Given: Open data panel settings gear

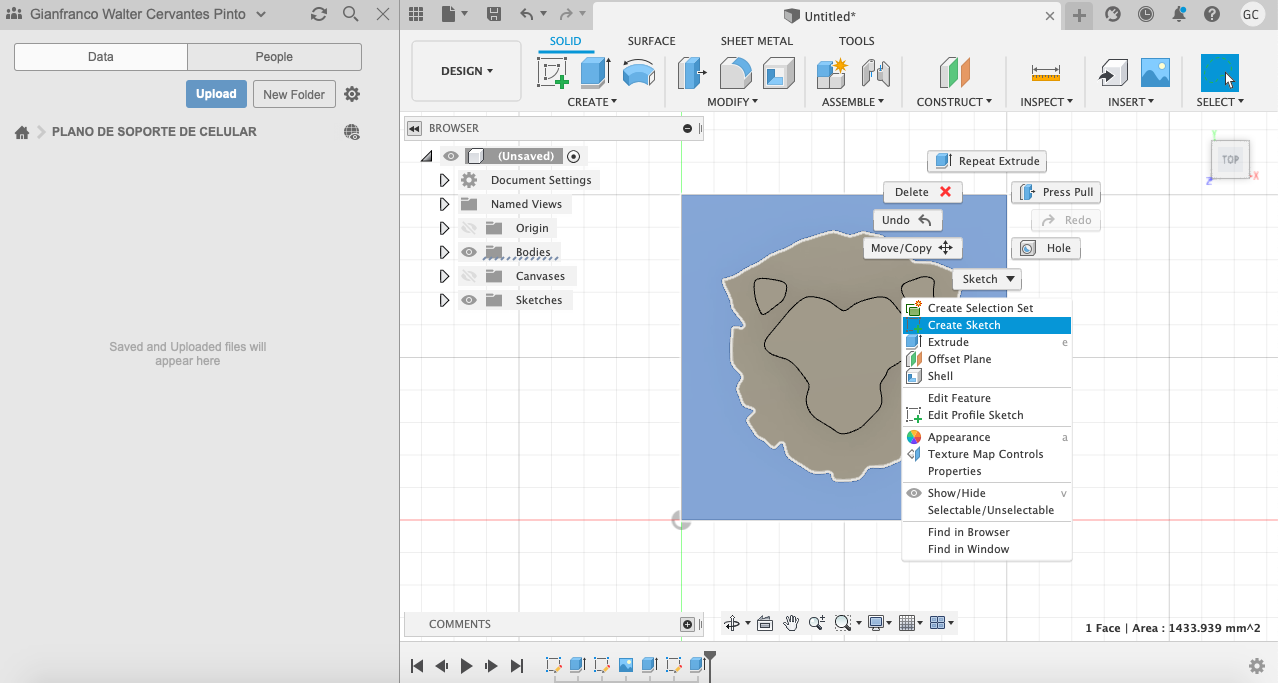Looking at the screenshot, I should coord(352,94).
